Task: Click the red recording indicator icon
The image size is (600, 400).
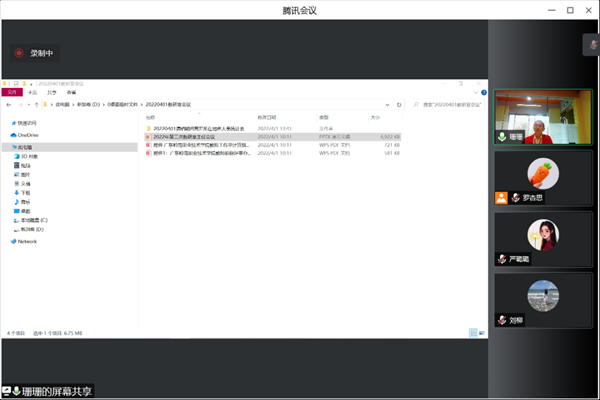Action: pyautogui.click(x=18, y=53)
